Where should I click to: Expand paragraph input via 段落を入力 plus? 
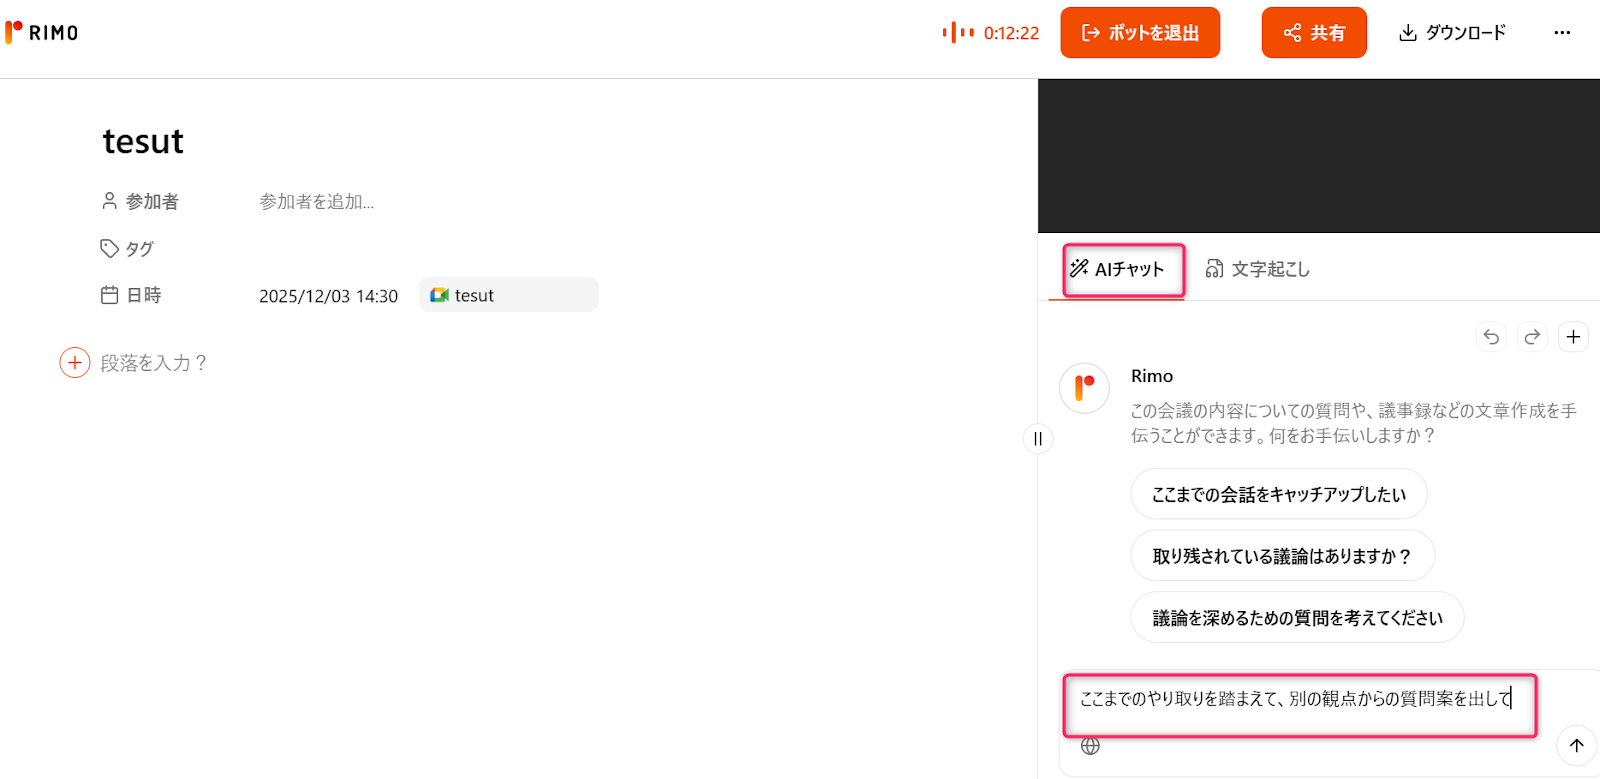(x=74, y=362)
